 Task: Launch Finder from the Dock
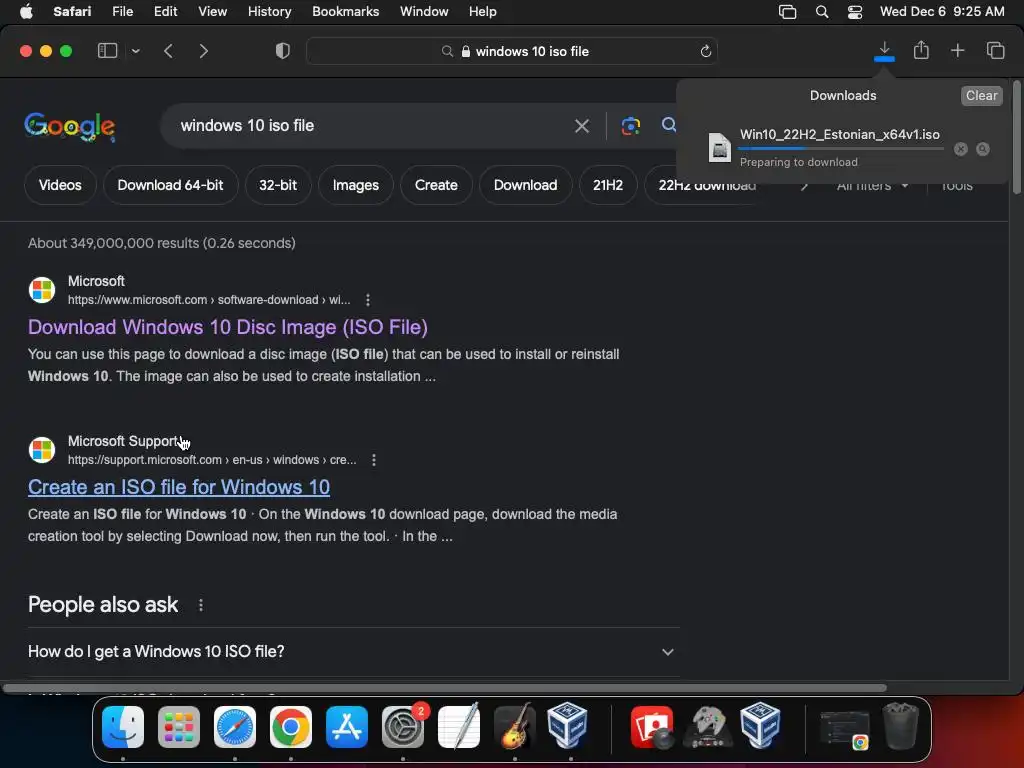click(123, 727)
